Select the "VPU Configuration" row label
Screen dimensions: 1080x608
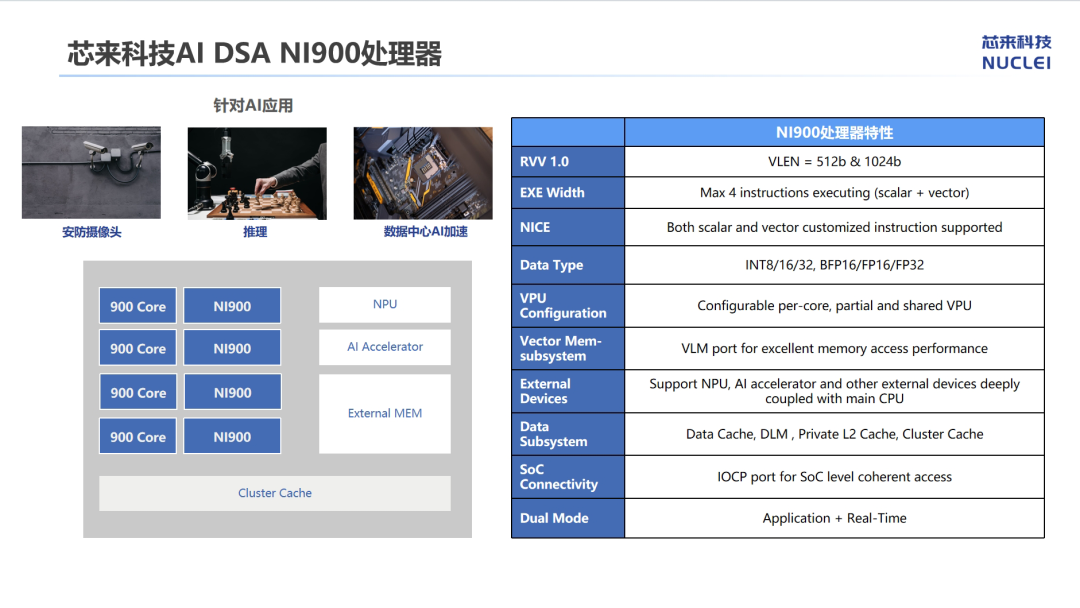point(568,306)
